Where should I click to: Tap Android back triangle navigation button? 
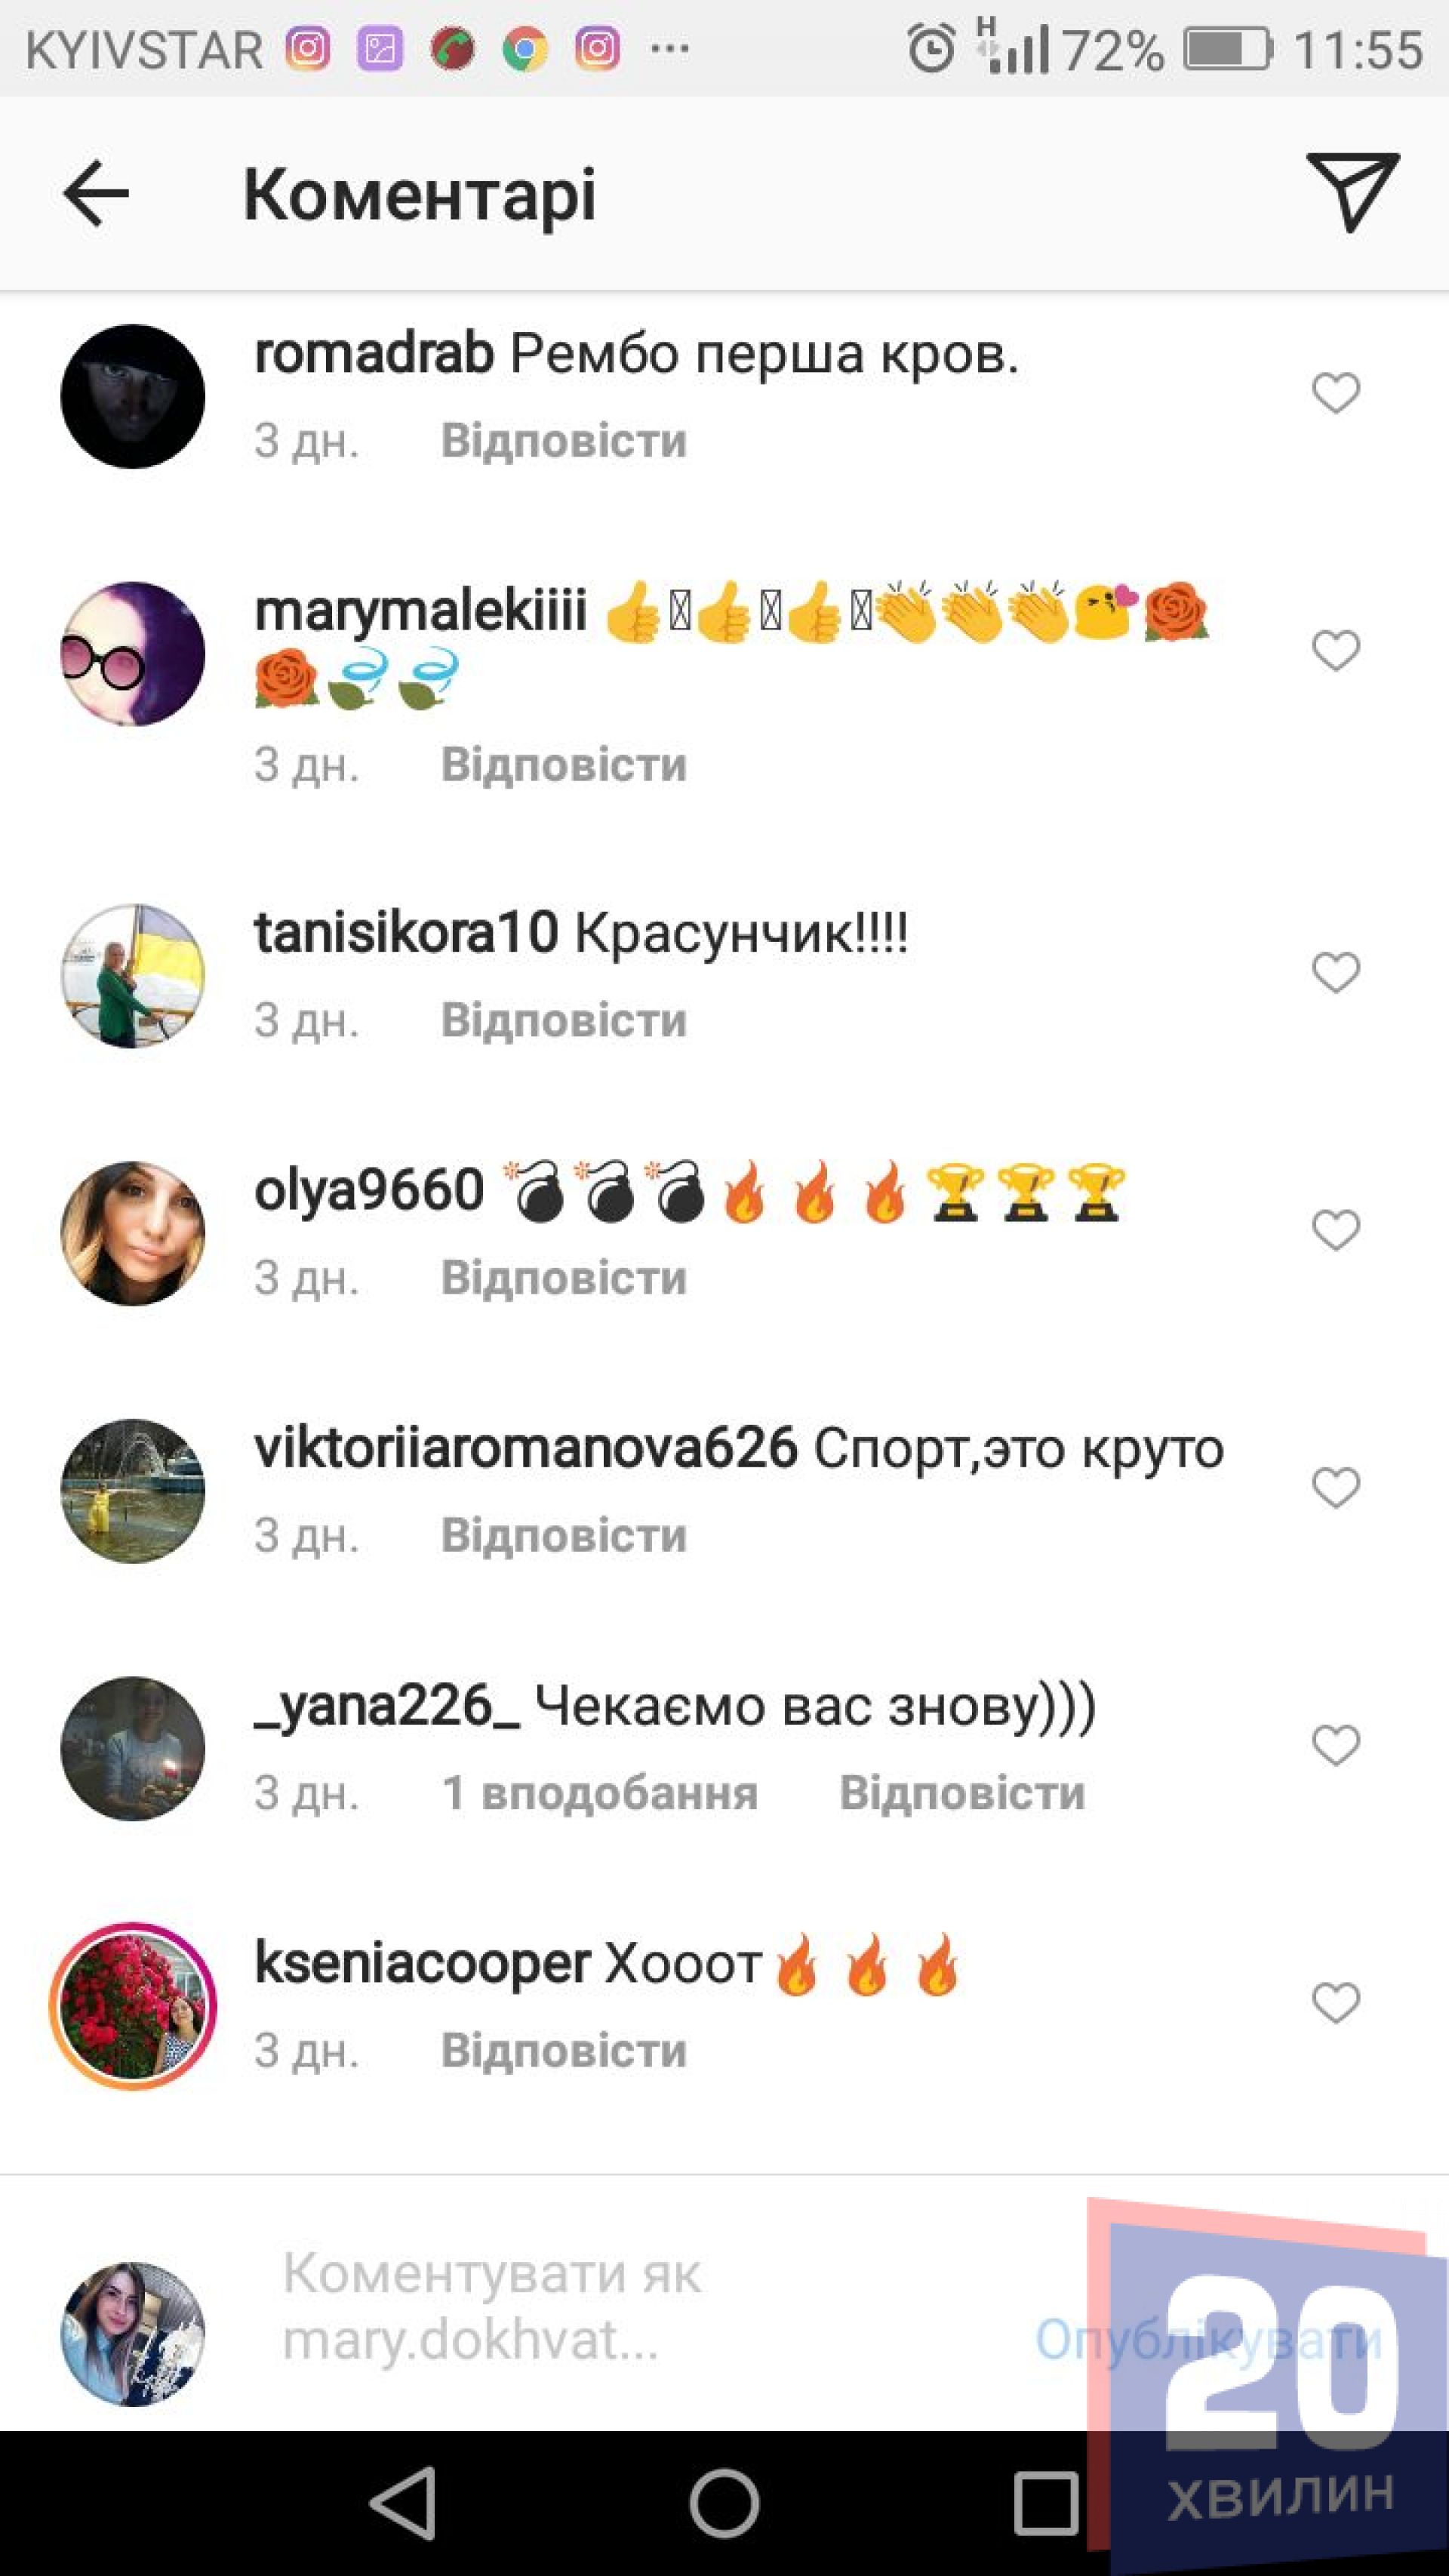[403, 2503]
